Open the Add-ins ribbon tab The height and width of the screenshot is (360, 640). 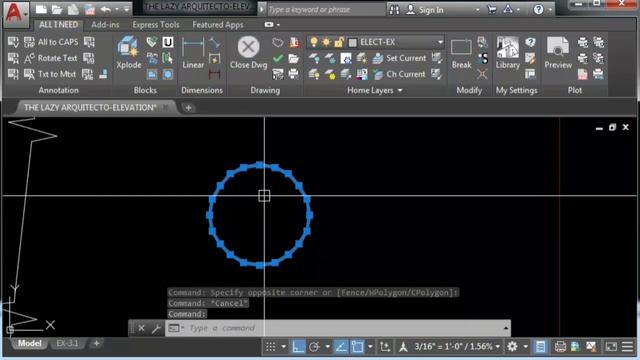tap(105, 24)
